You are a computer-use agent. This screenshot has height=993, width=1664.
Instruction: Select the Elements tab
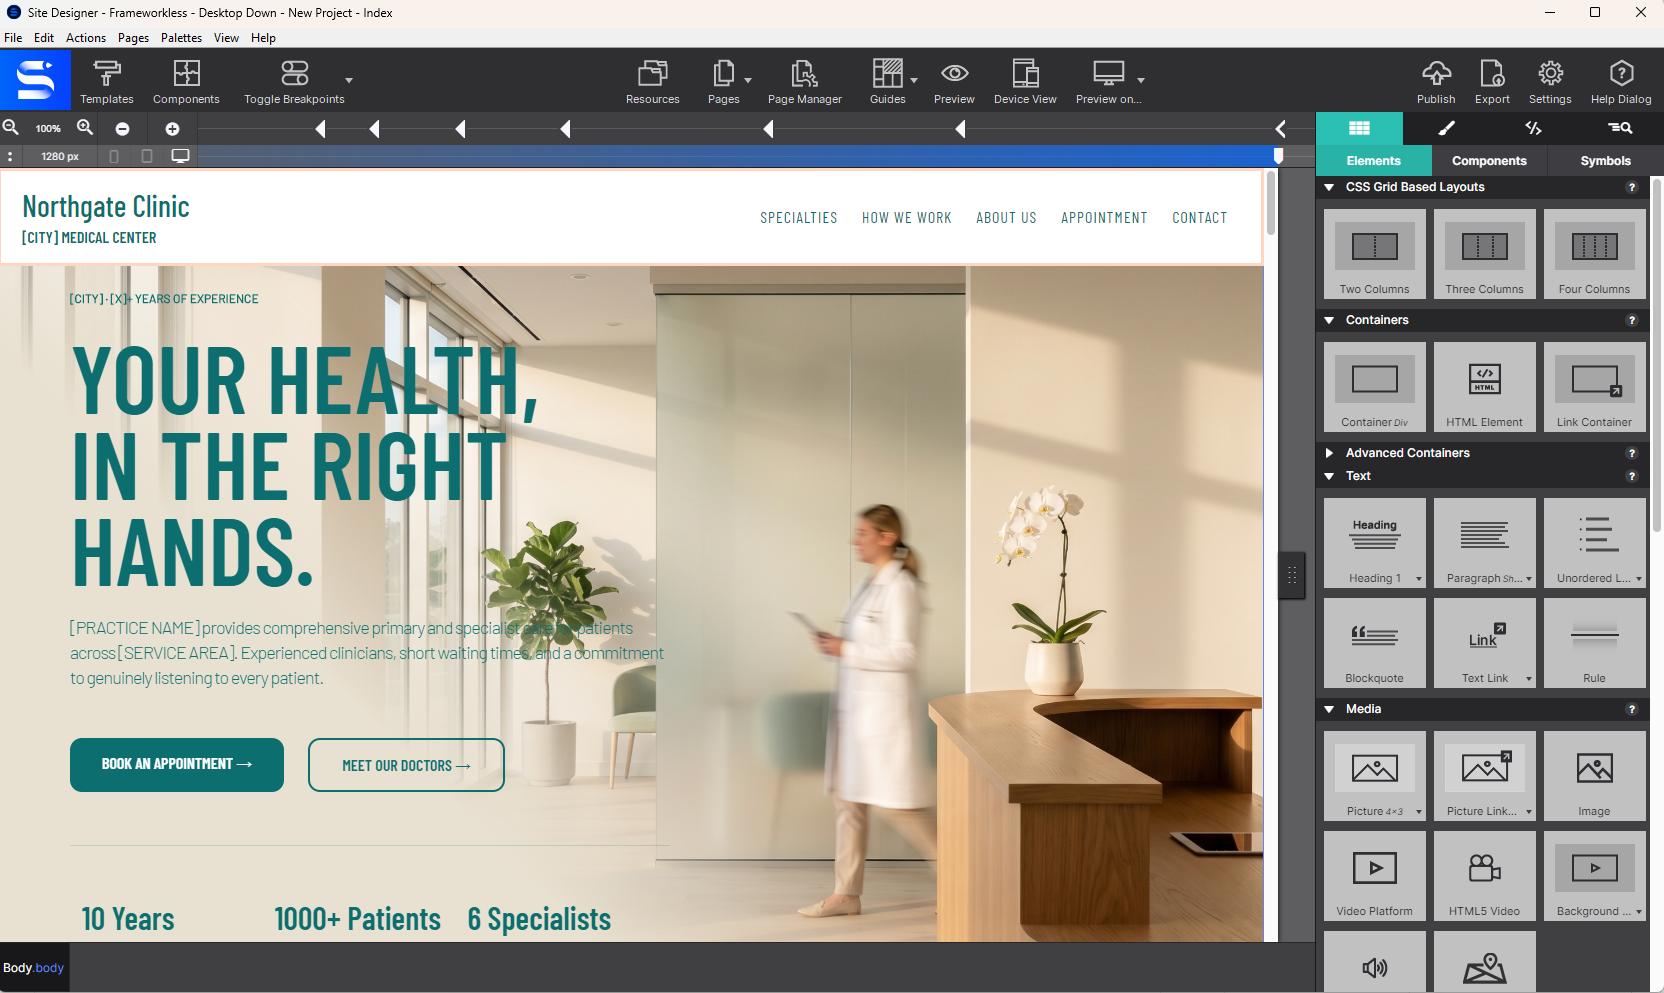(x=1373, y=161)
